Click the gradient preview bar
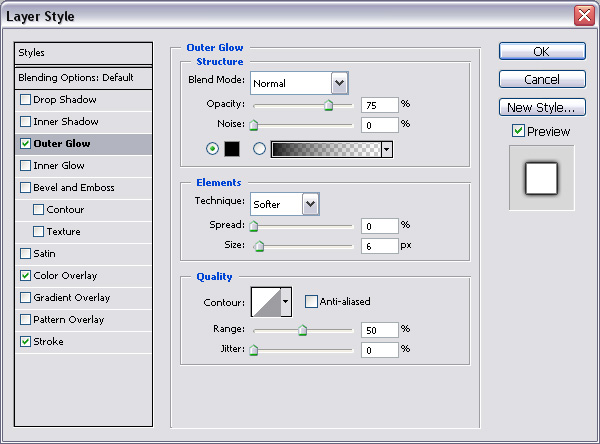This screenshot has height=444, width=600. 326,149
